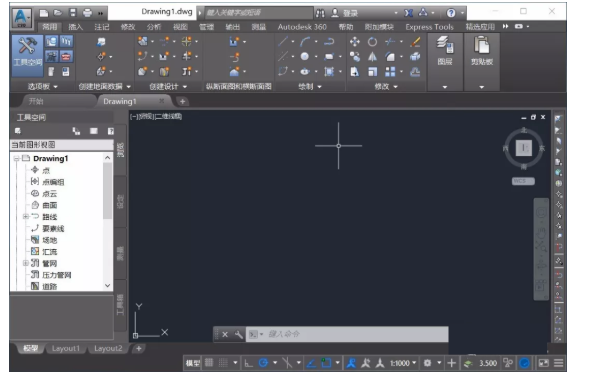Toggle object snap tracking in status bar
Screen dimensions: 592x375
311,363
